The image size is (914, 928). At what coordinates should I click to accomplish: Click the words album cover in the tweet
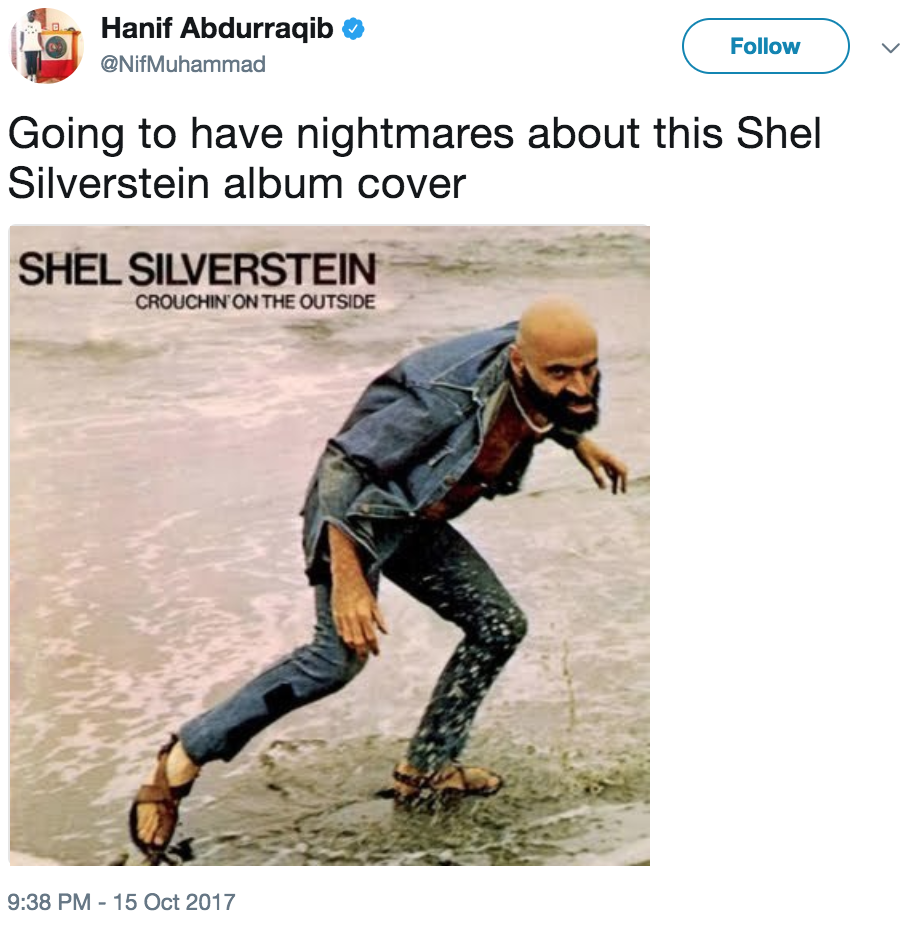click(x=345, y=183)
